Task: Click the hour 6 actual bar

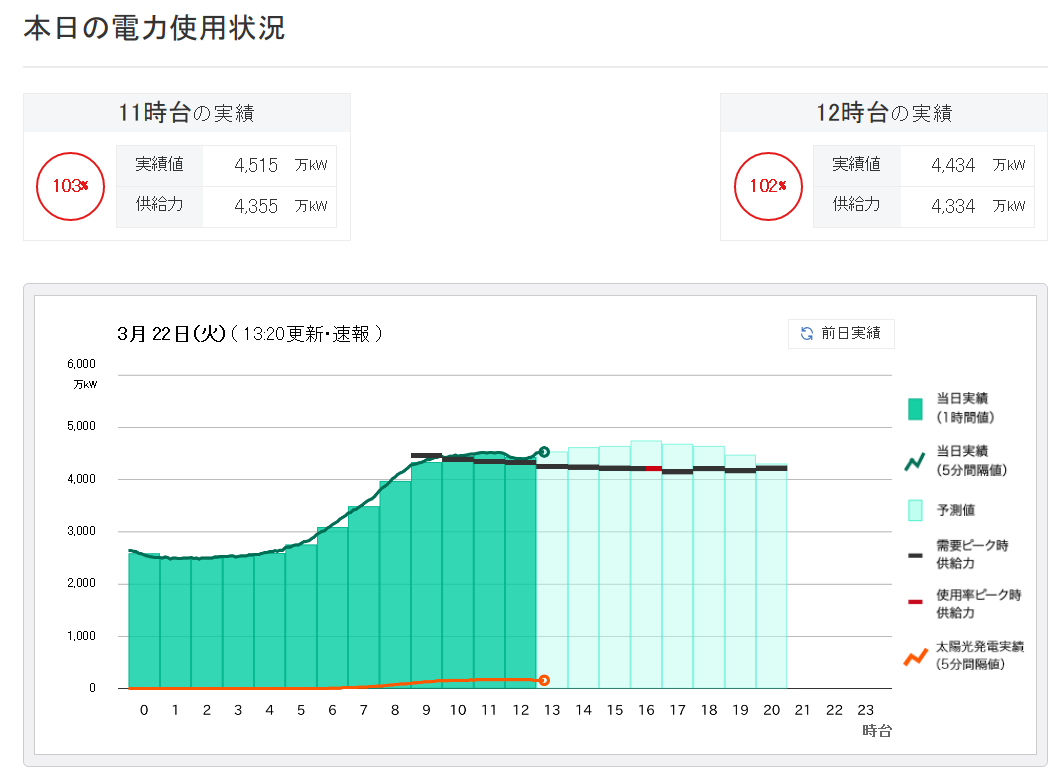Action: coord(332,608)
